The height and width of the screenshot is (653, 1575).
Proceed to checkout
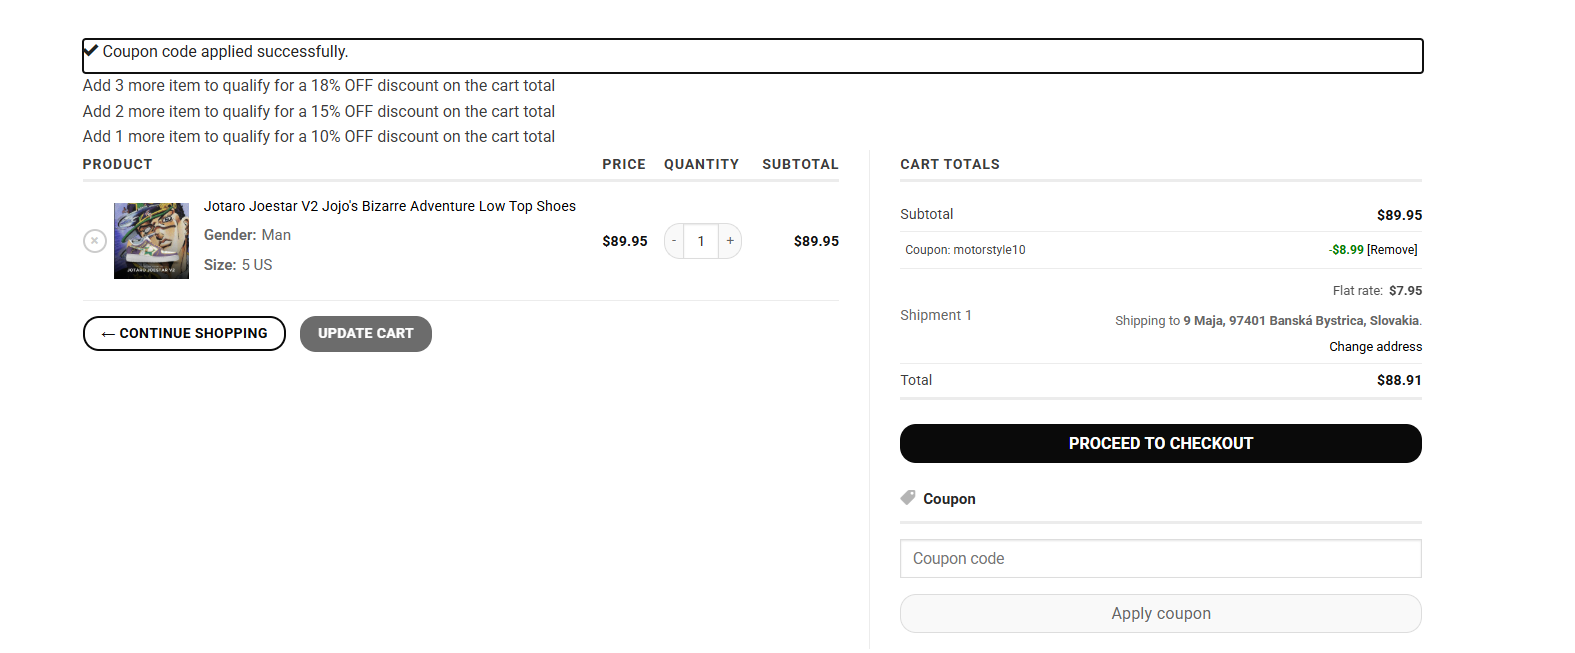(x=1161, y=444)
